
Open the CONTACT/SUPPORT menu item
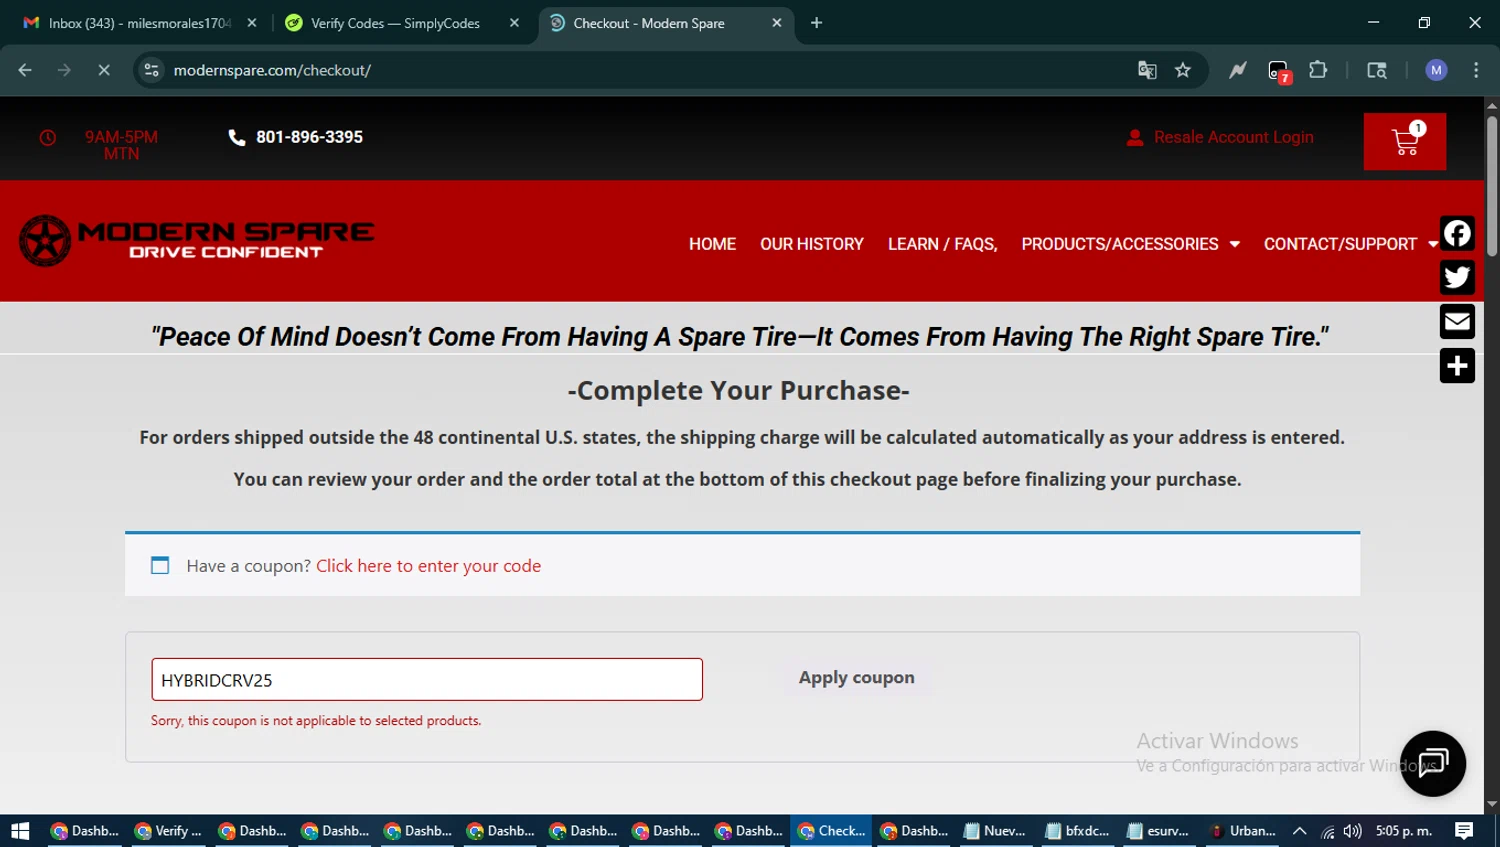tap(1340, 244)
